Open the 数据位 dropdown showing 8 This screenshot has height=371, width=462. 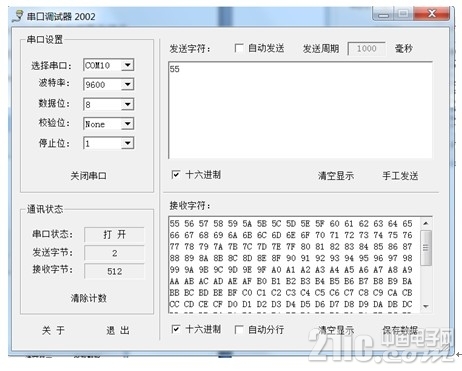pyautogui.click(x=127, y=104)
